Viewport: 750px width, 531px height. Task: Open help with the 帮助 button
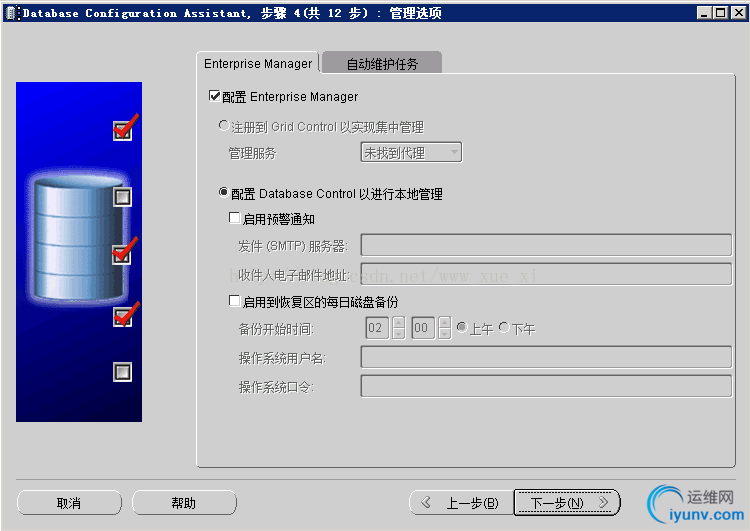click(x=184, y=503)
